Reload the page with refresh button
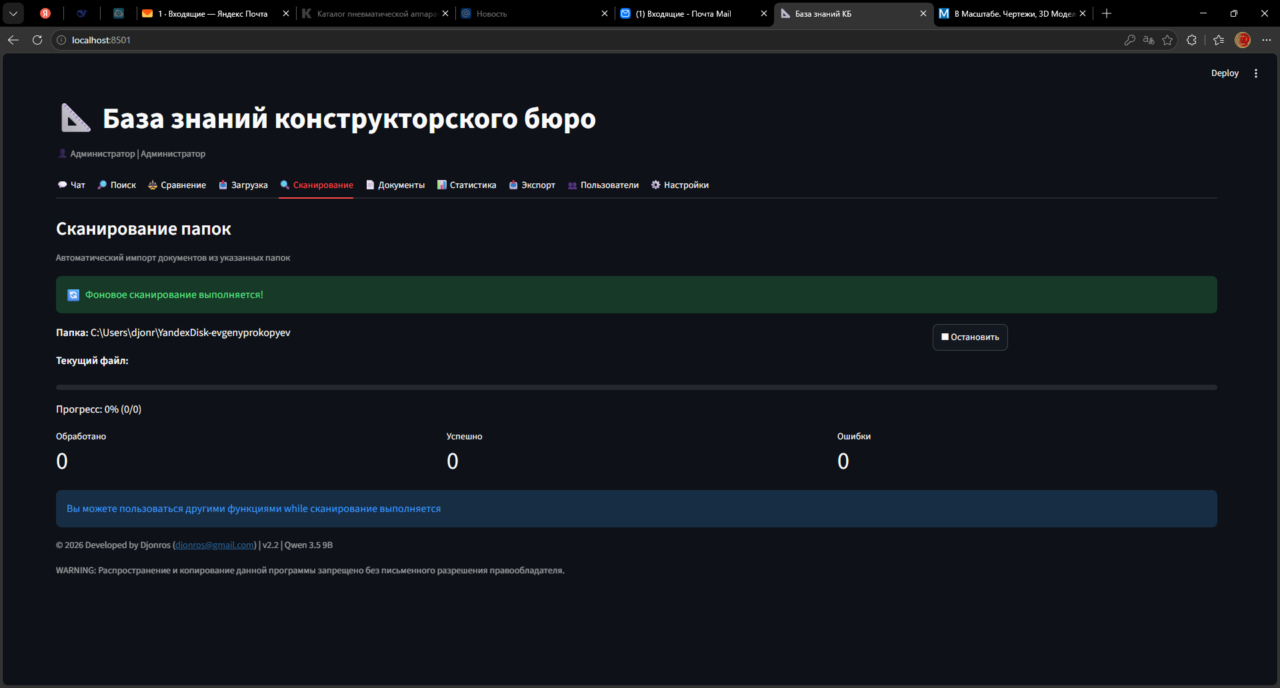Screen dimensions: 1280x688 (x=37, y=40)
